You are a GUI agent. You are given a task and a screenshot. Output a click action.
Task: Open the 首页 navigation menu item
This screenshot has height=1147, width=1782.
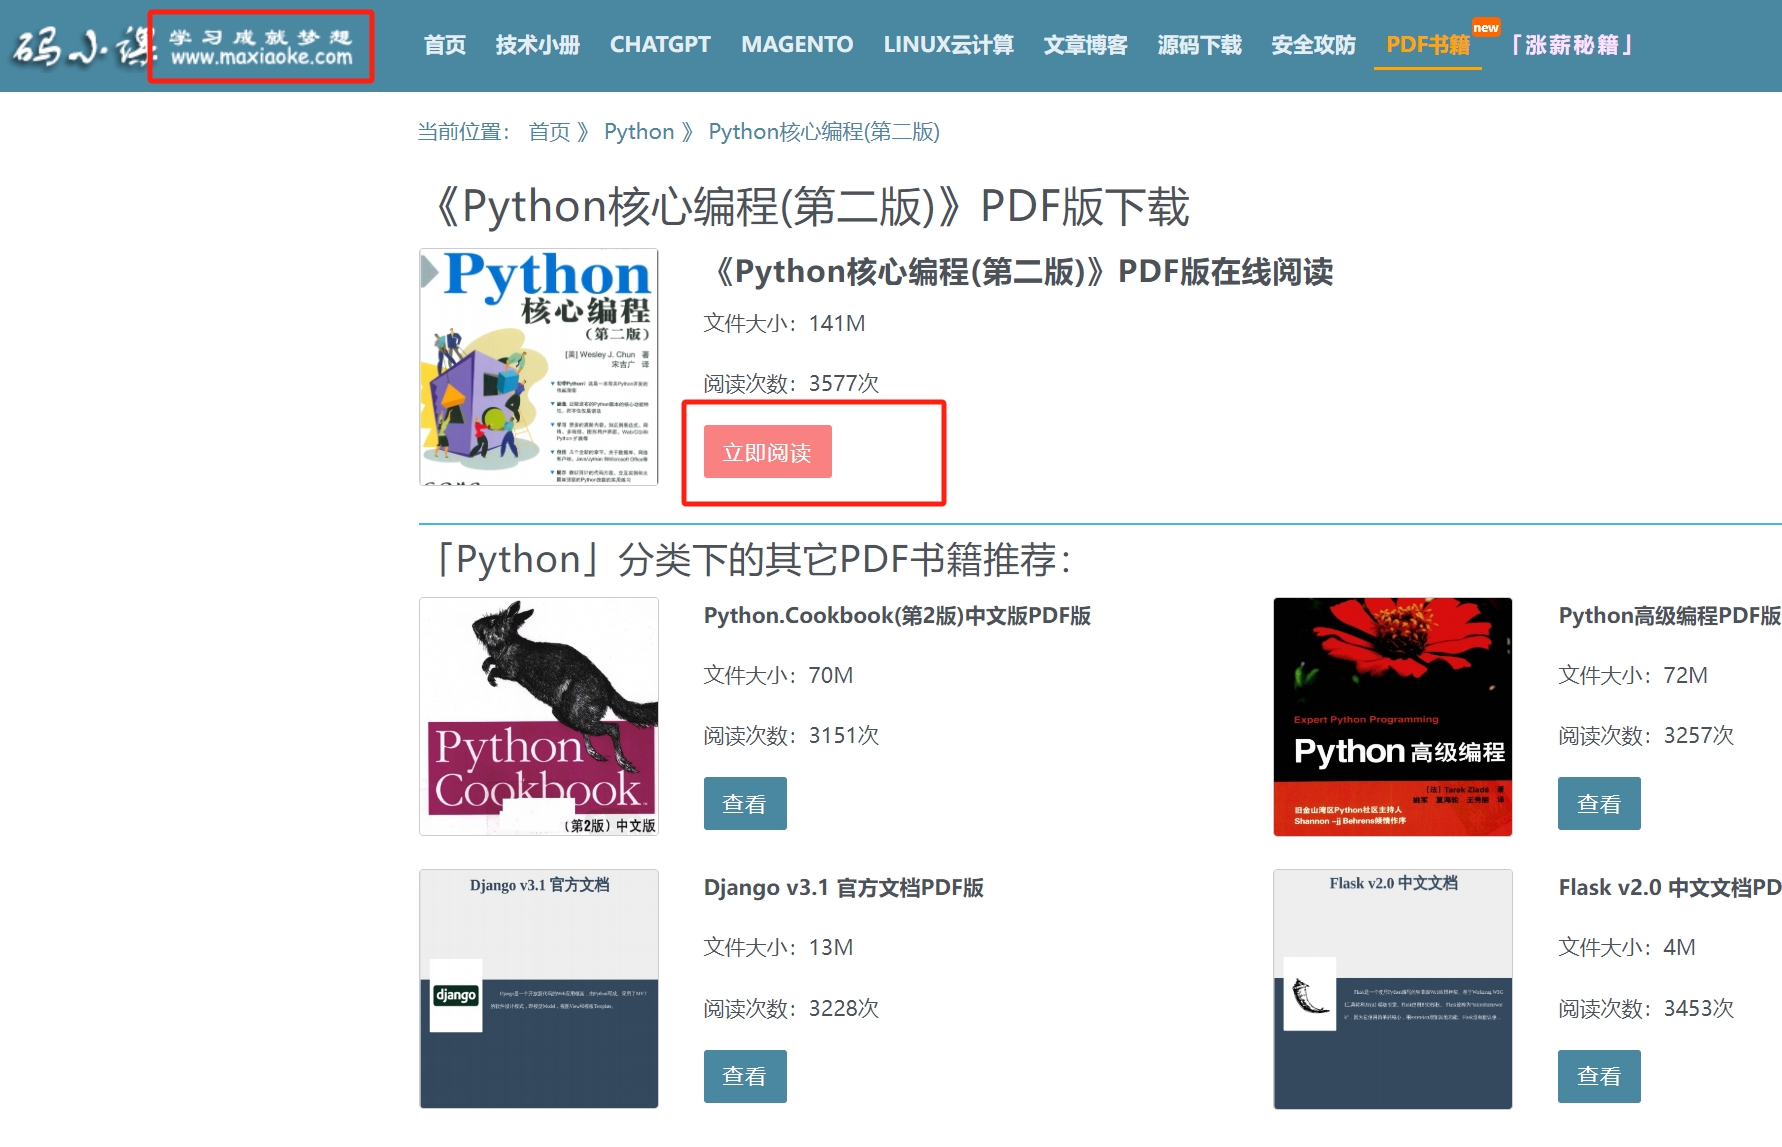444,45
